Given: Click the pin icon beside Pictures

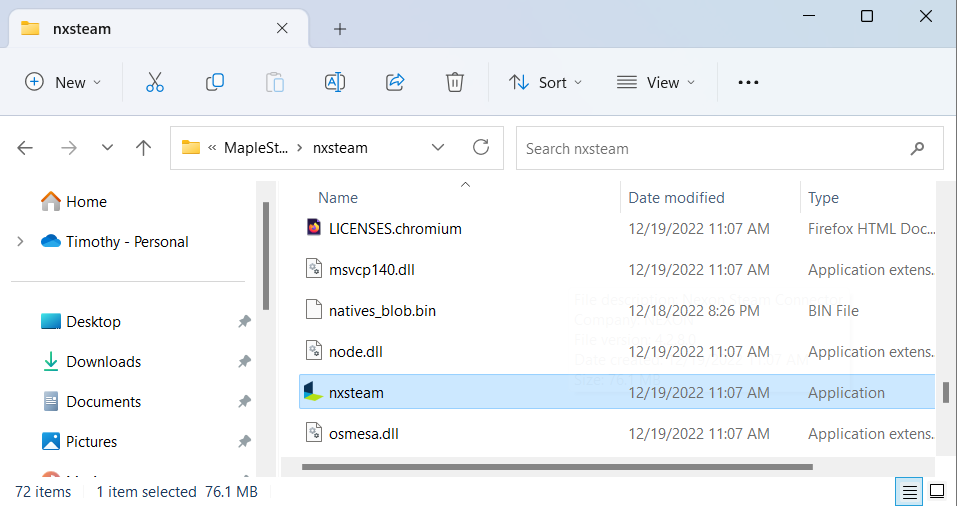Looking at the screenshot, I should [x=244, y=441].
